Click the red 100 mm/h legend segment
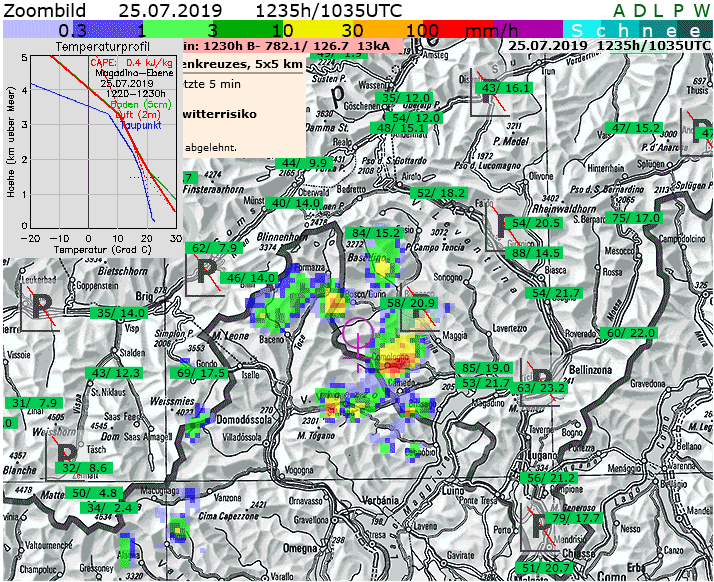Image resolution: width=714 pixels, height=582 pixels. tap(458, 29)
